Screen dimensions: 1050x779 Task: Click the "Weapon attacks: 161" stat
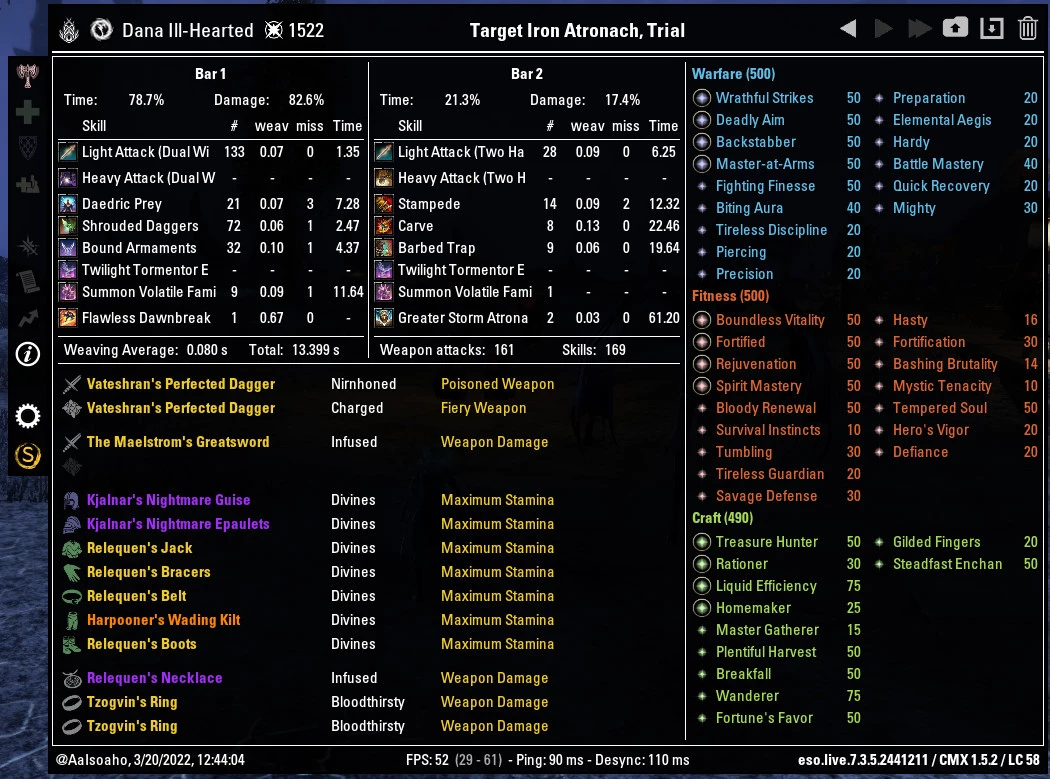[x=447, y=350]
